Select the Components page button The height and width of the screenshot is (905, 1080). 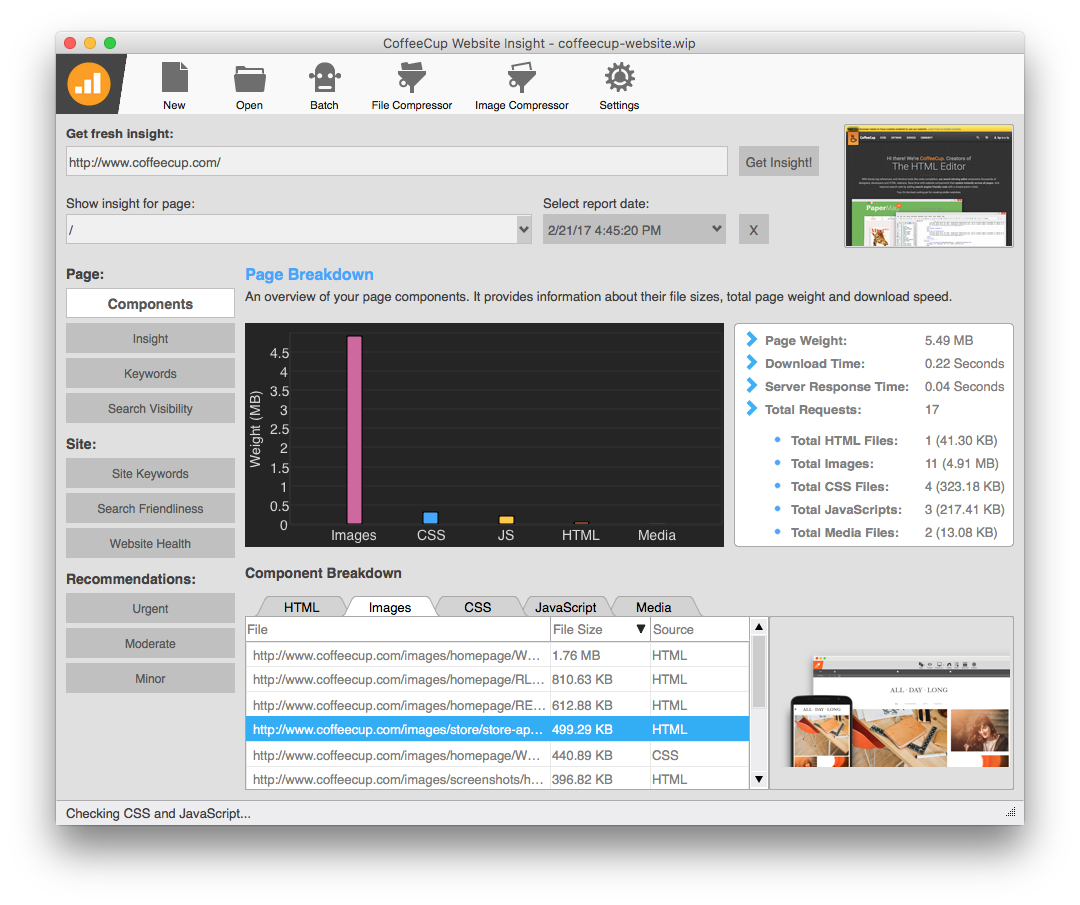(150, 304)
